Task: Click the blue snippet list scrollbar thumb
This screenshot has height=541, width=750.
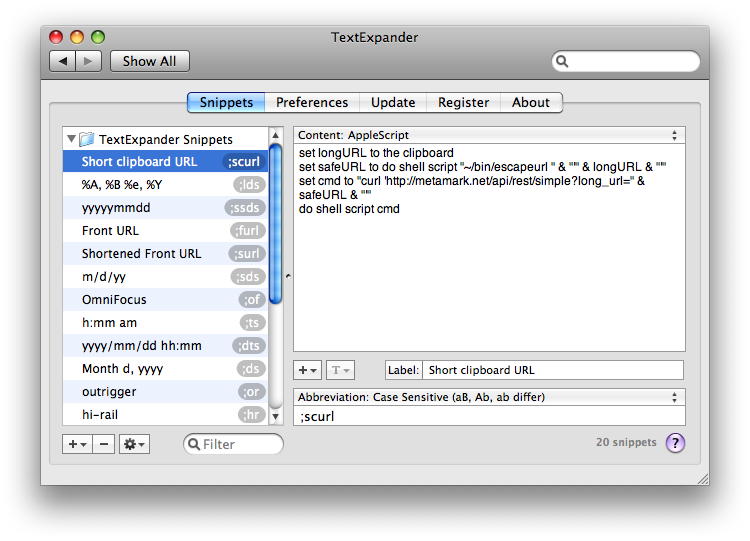Action: pyautogui.click(x=276, y=224)
